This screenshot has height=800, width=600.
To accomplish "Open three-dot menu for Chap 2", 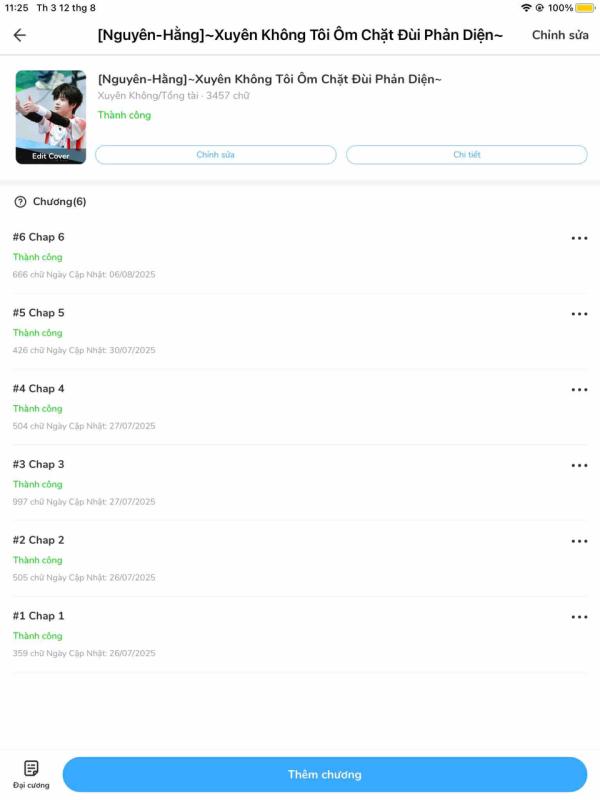I will pos(579,541).
